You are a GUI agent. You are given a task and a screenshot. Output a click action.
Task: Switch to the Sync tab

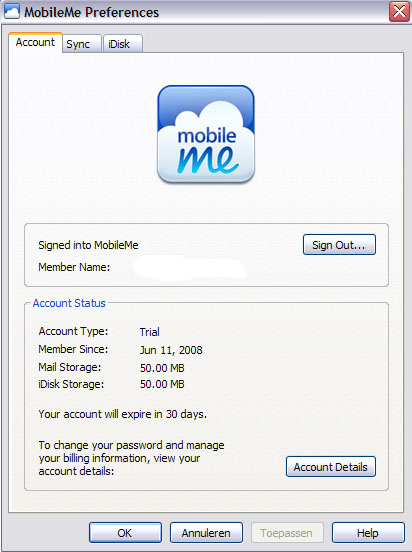[x=82, y=44]
